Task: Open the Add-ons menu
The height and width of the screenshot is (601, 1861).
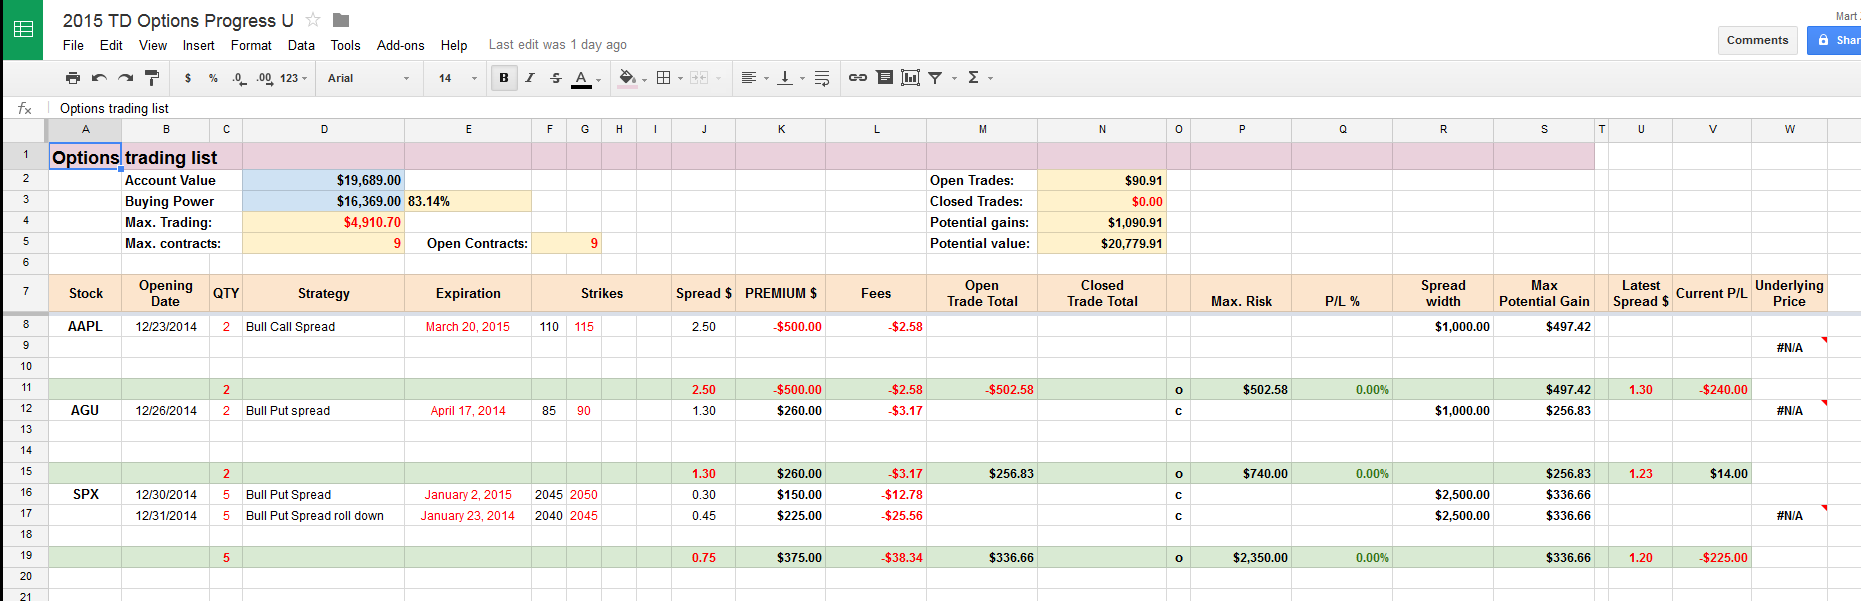Action: point(400,45)
